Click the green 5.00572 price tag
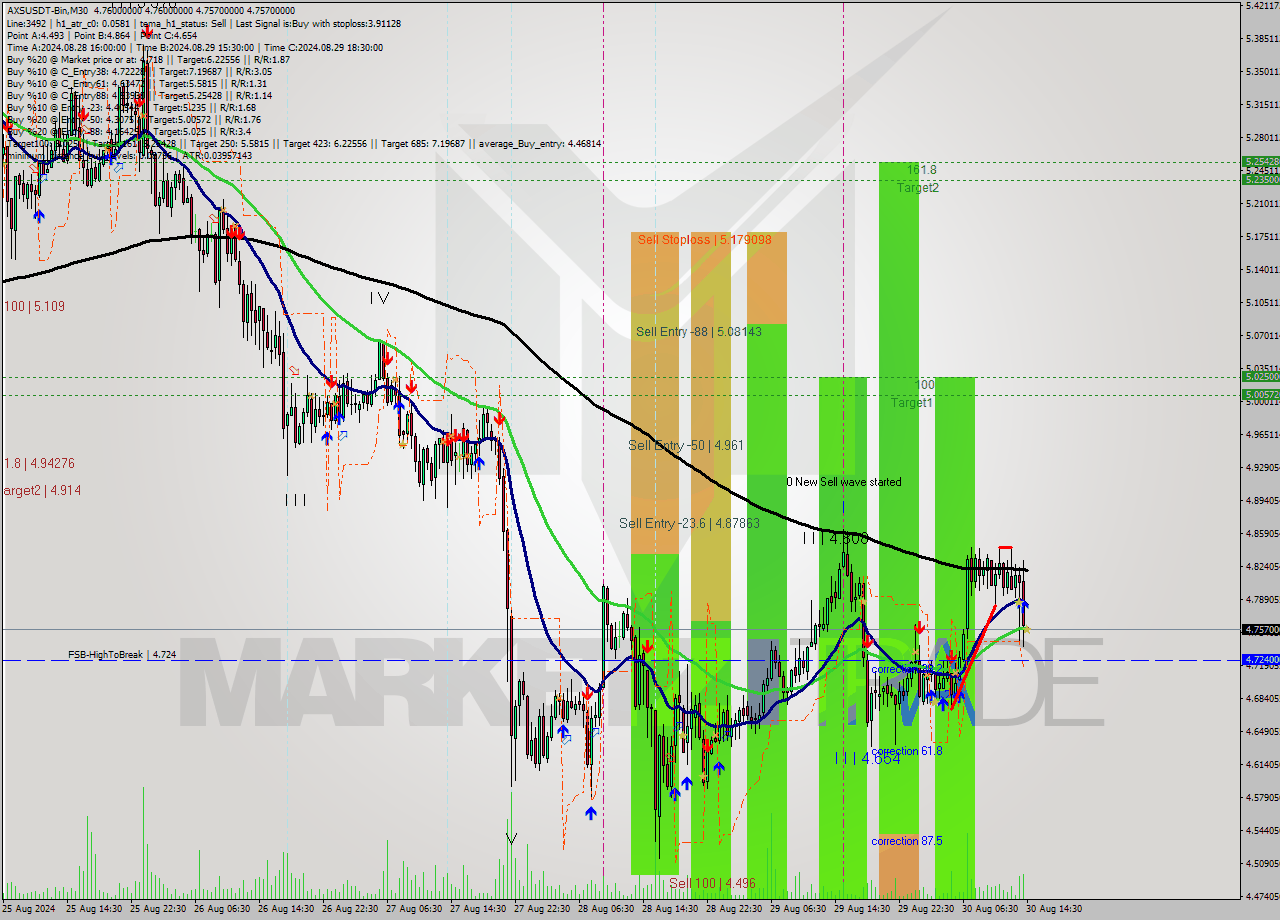This screenshot has height=920, width=1280. tap(1260, 395)
